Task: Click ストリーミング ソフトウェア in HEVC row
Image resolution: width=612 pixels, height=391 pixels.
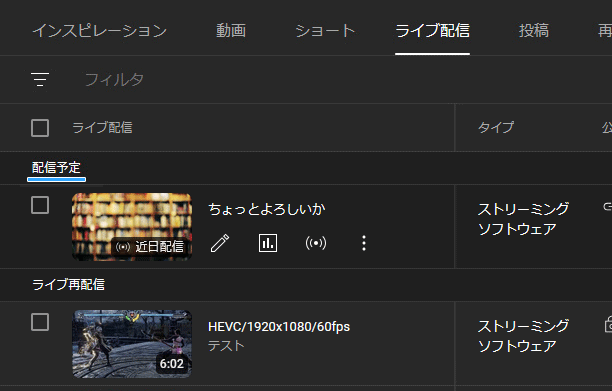Action: pyautogui.click(x=523, y=336)
